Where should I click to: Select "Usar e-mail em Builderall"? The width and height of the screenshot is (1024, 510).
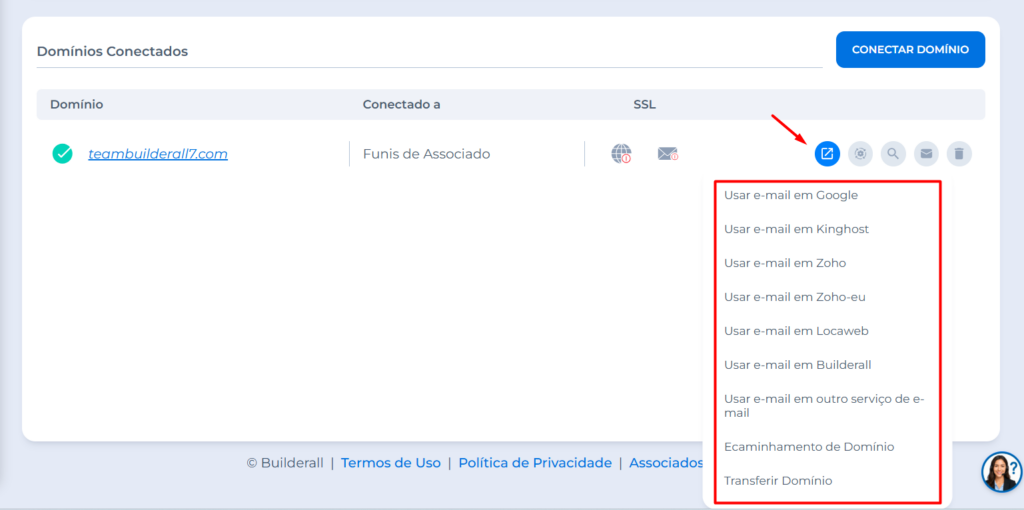click(797, 365)
